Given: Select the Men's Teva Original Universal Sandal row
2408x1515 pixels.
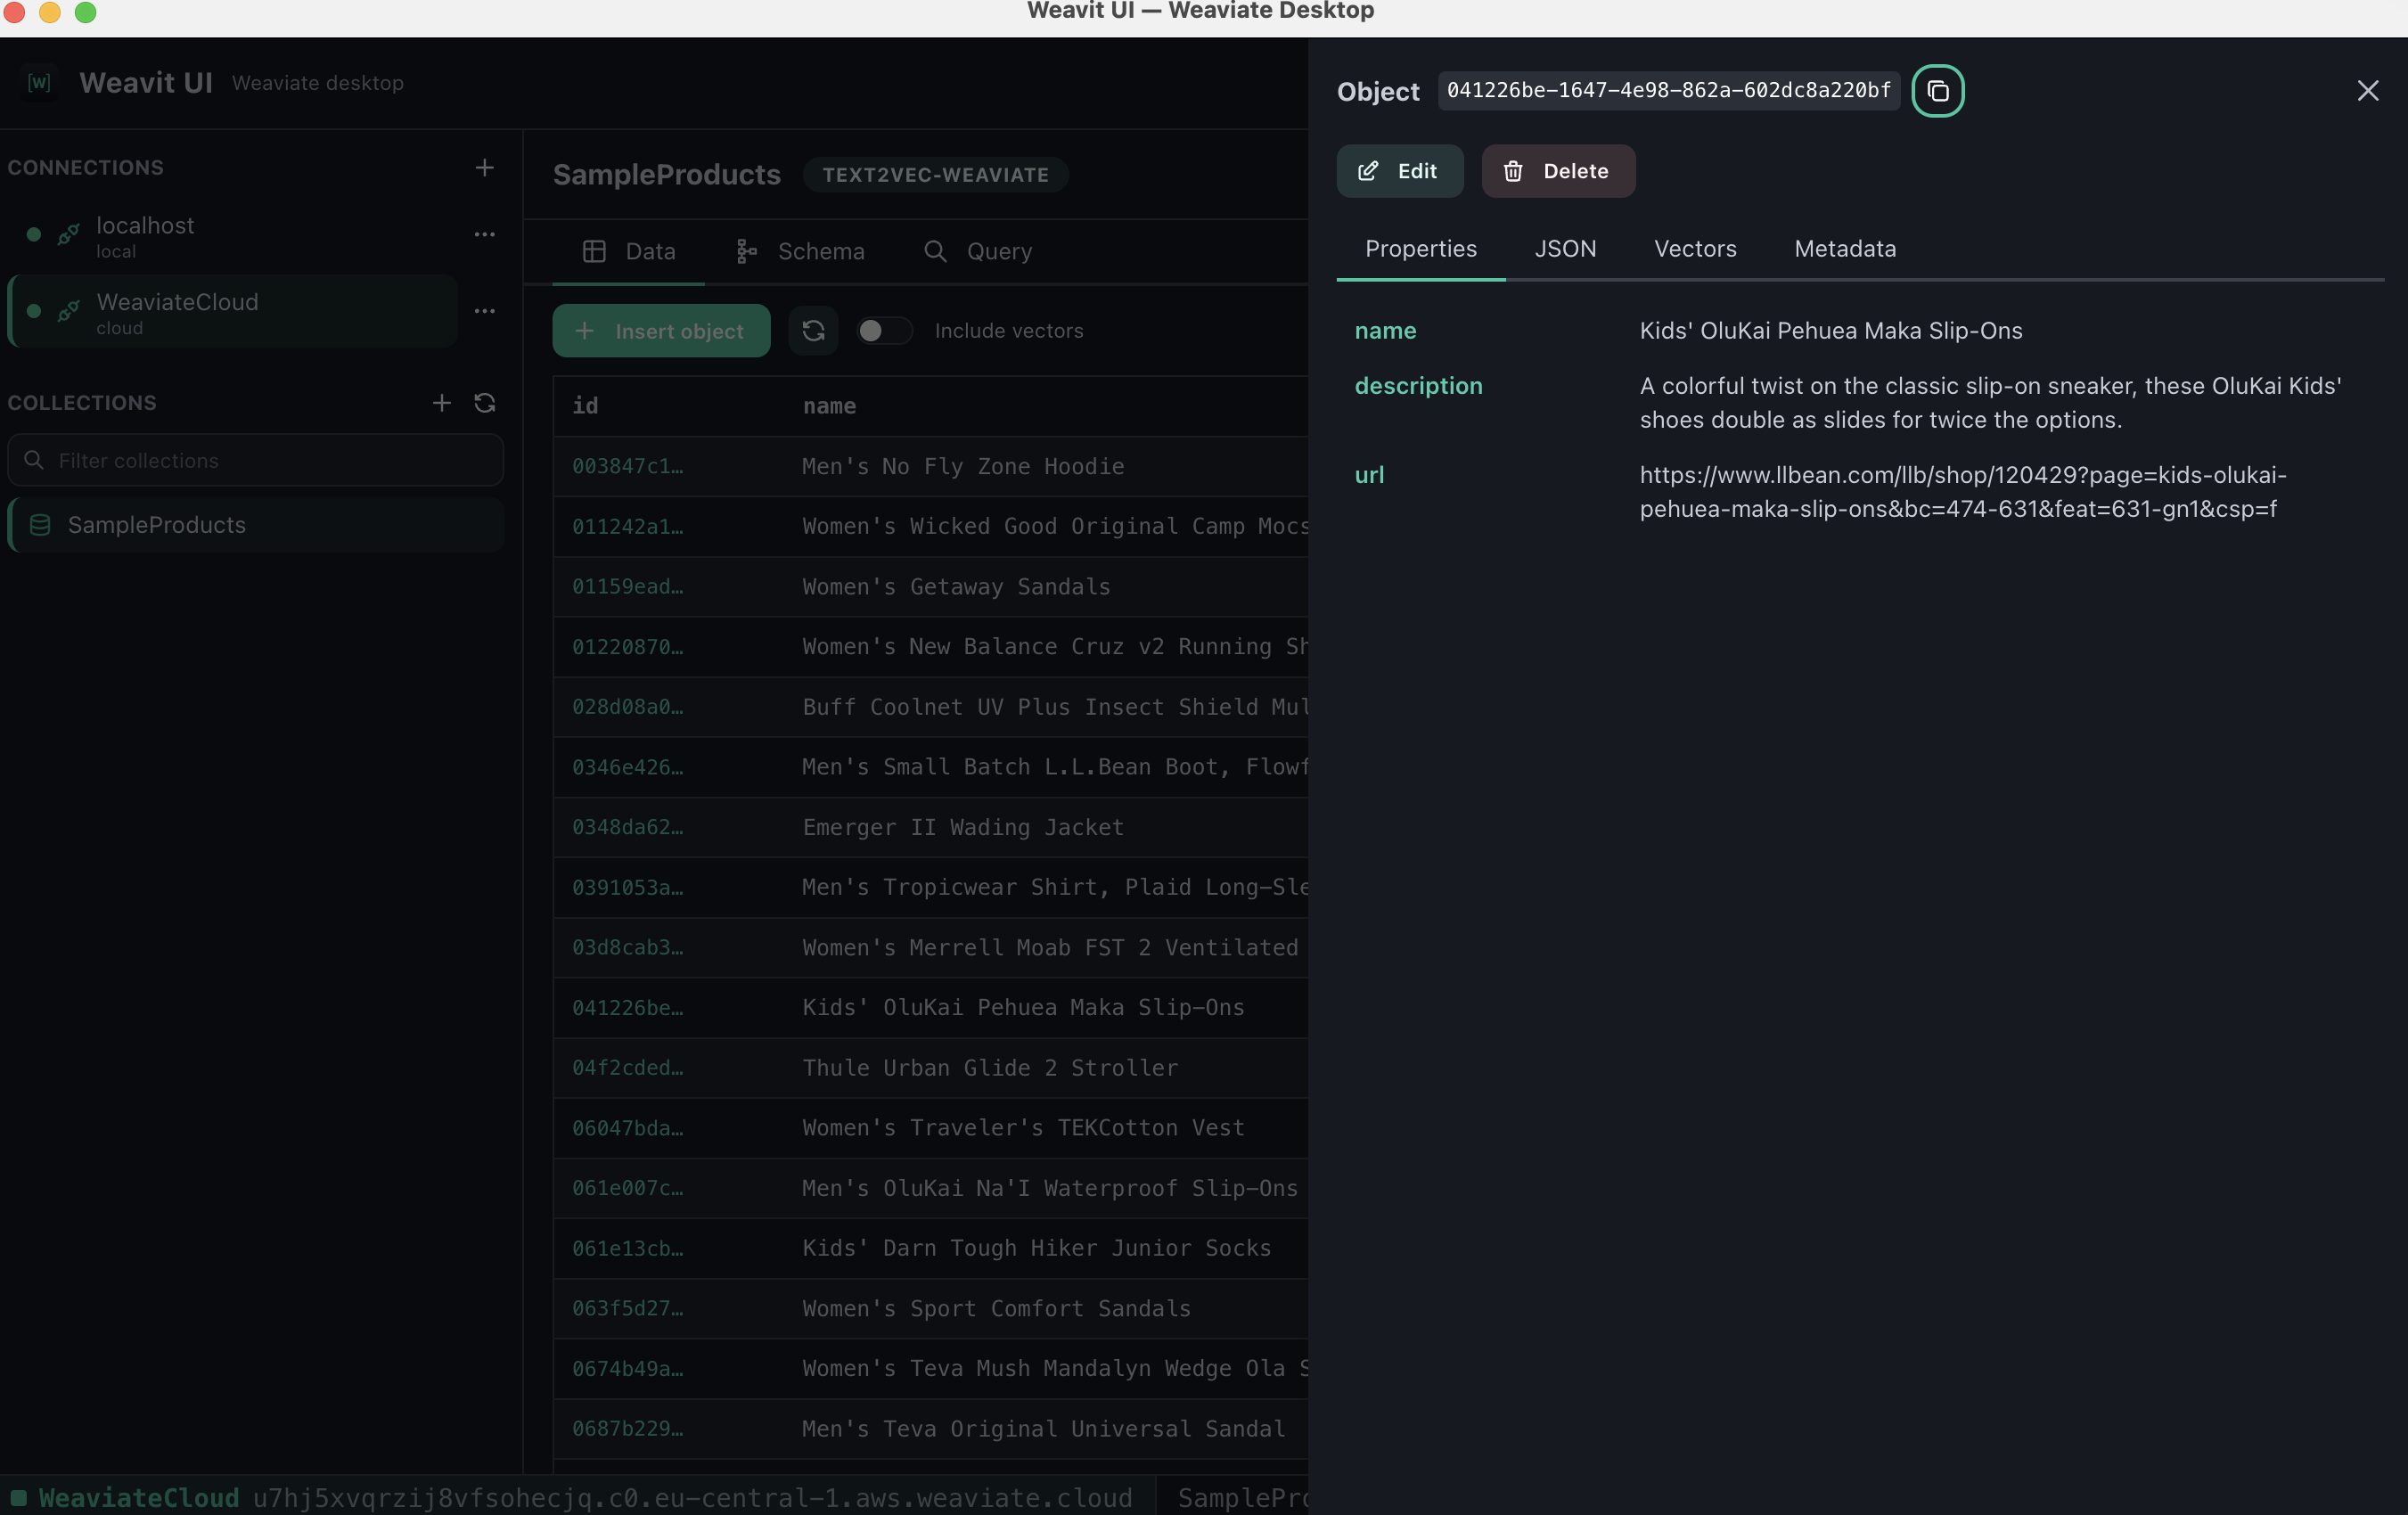Looking at the screenshot, I should click(x=930, y=1429).
